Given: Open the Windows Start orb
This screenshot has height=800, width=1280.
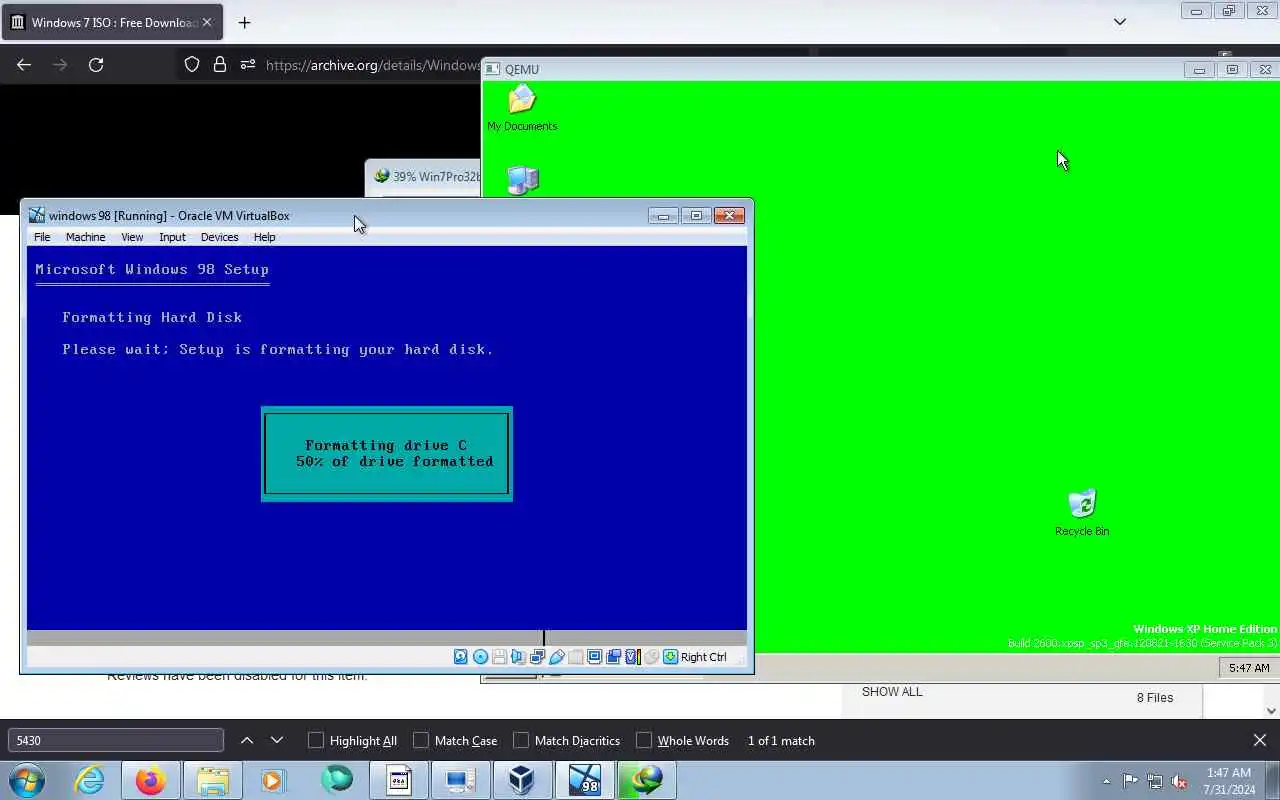Looking at the screenshot, I should coord(27,780).
